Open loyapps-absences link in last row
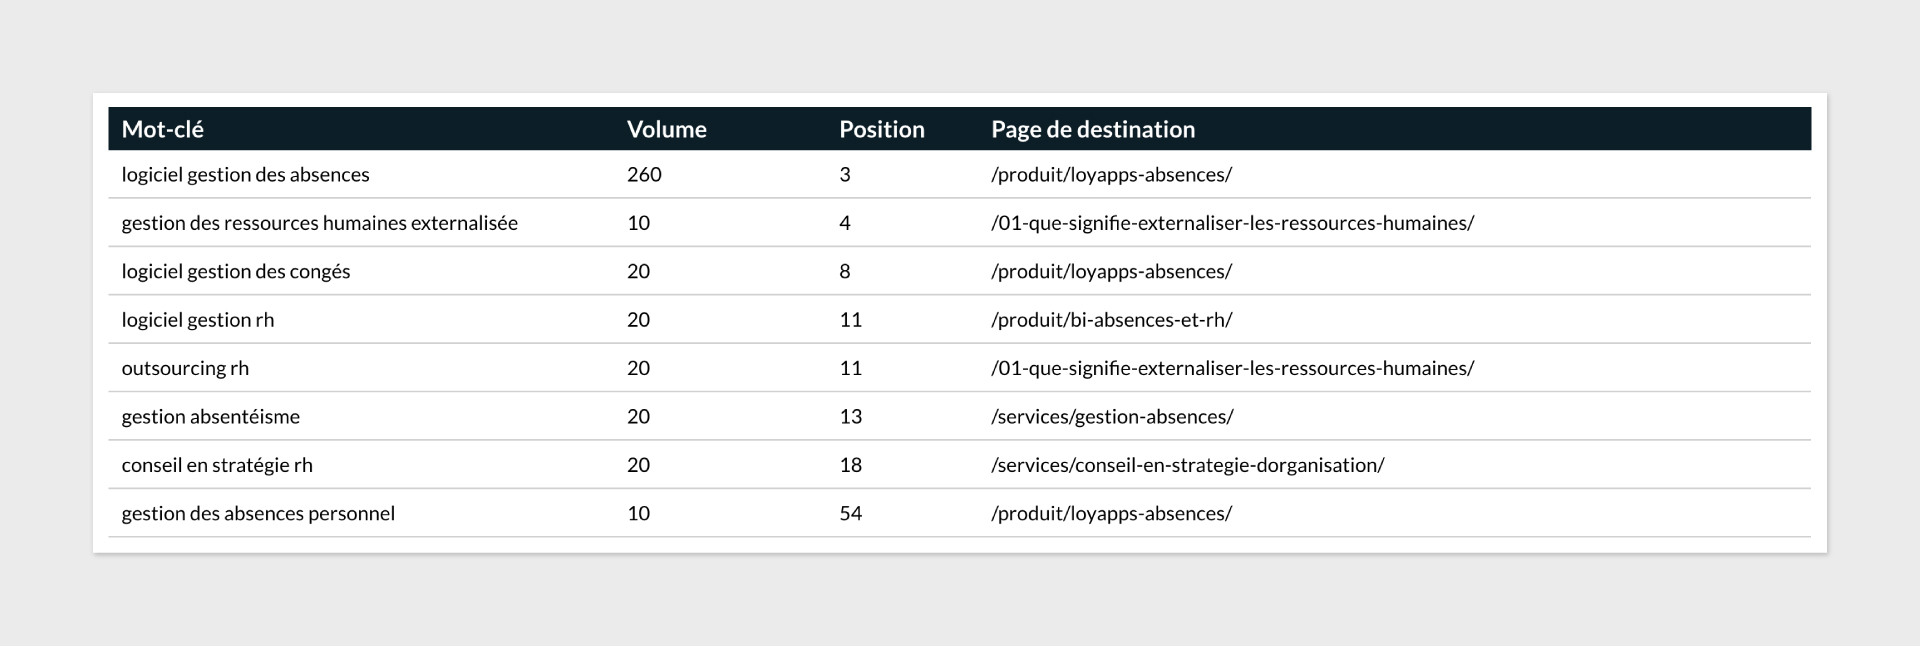 pos(1111,514)
